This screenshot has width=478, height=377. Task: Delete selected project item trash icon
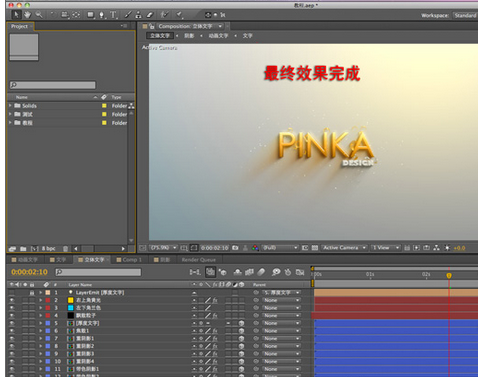66,249
